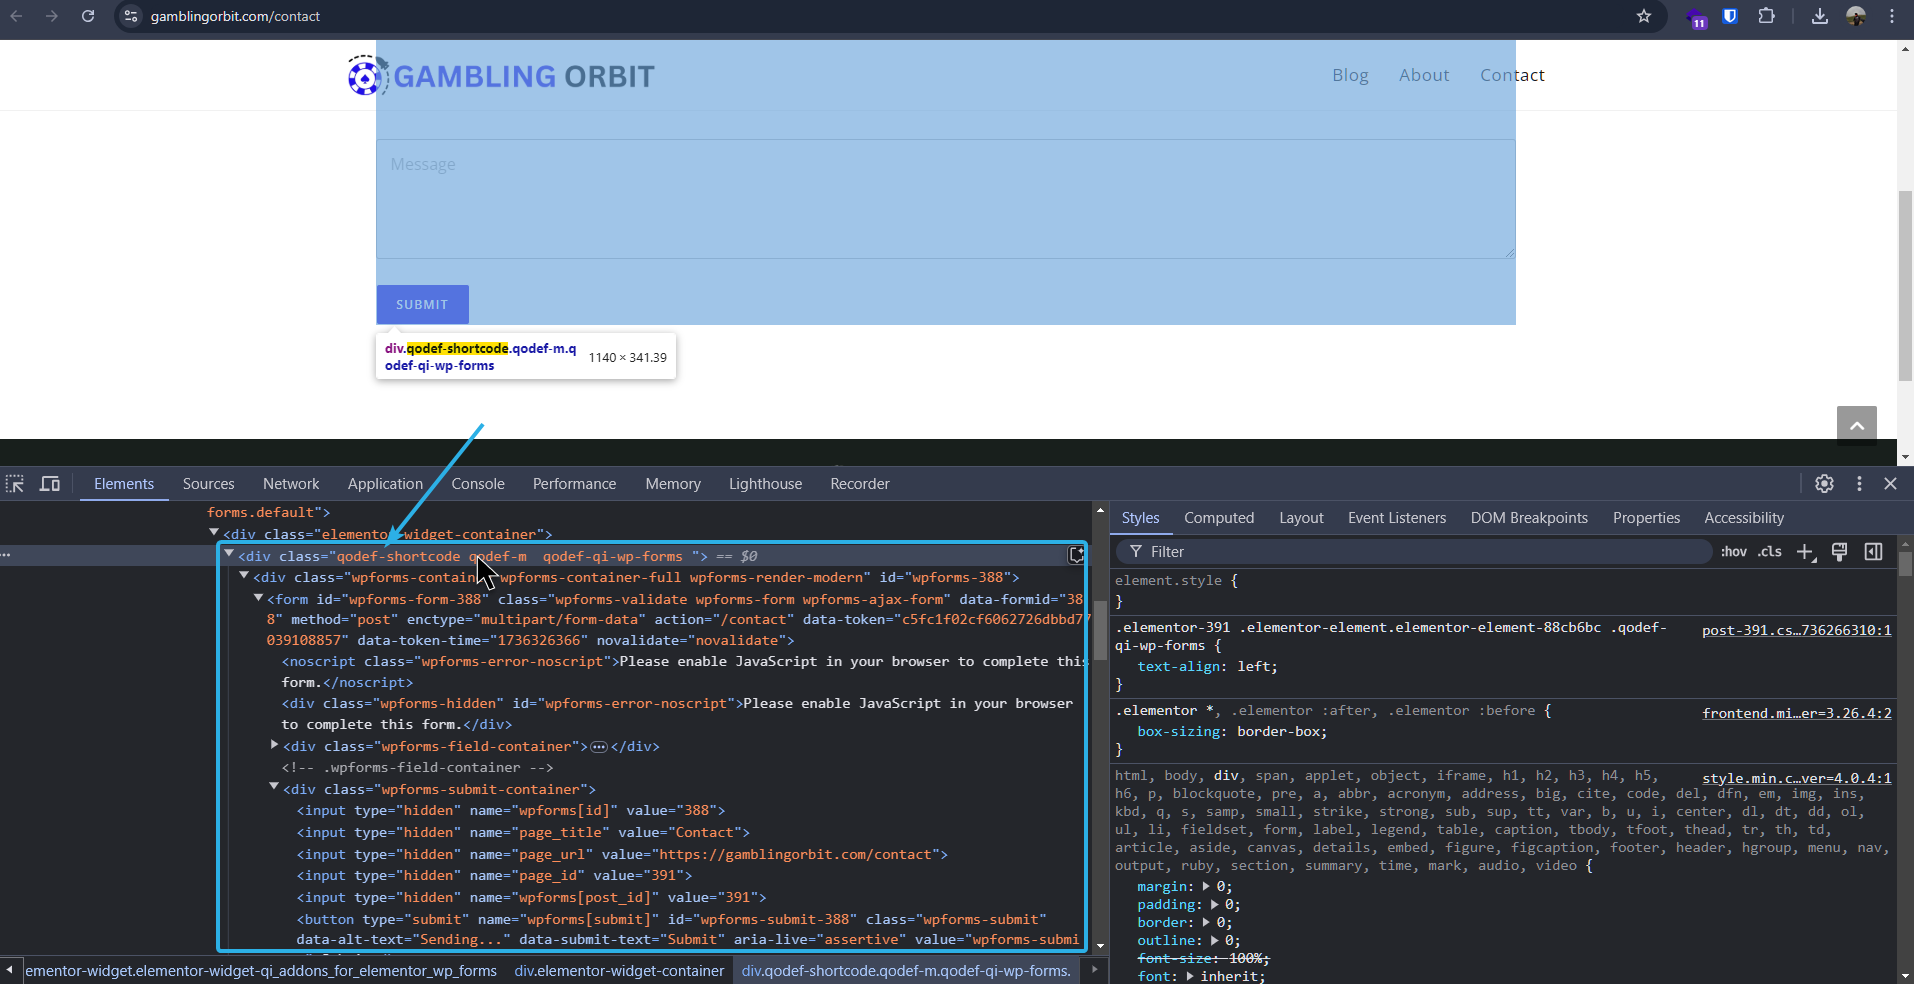
Task: Select div.elementor-widget-container breadcrumb
Action: tap(619, 971)
